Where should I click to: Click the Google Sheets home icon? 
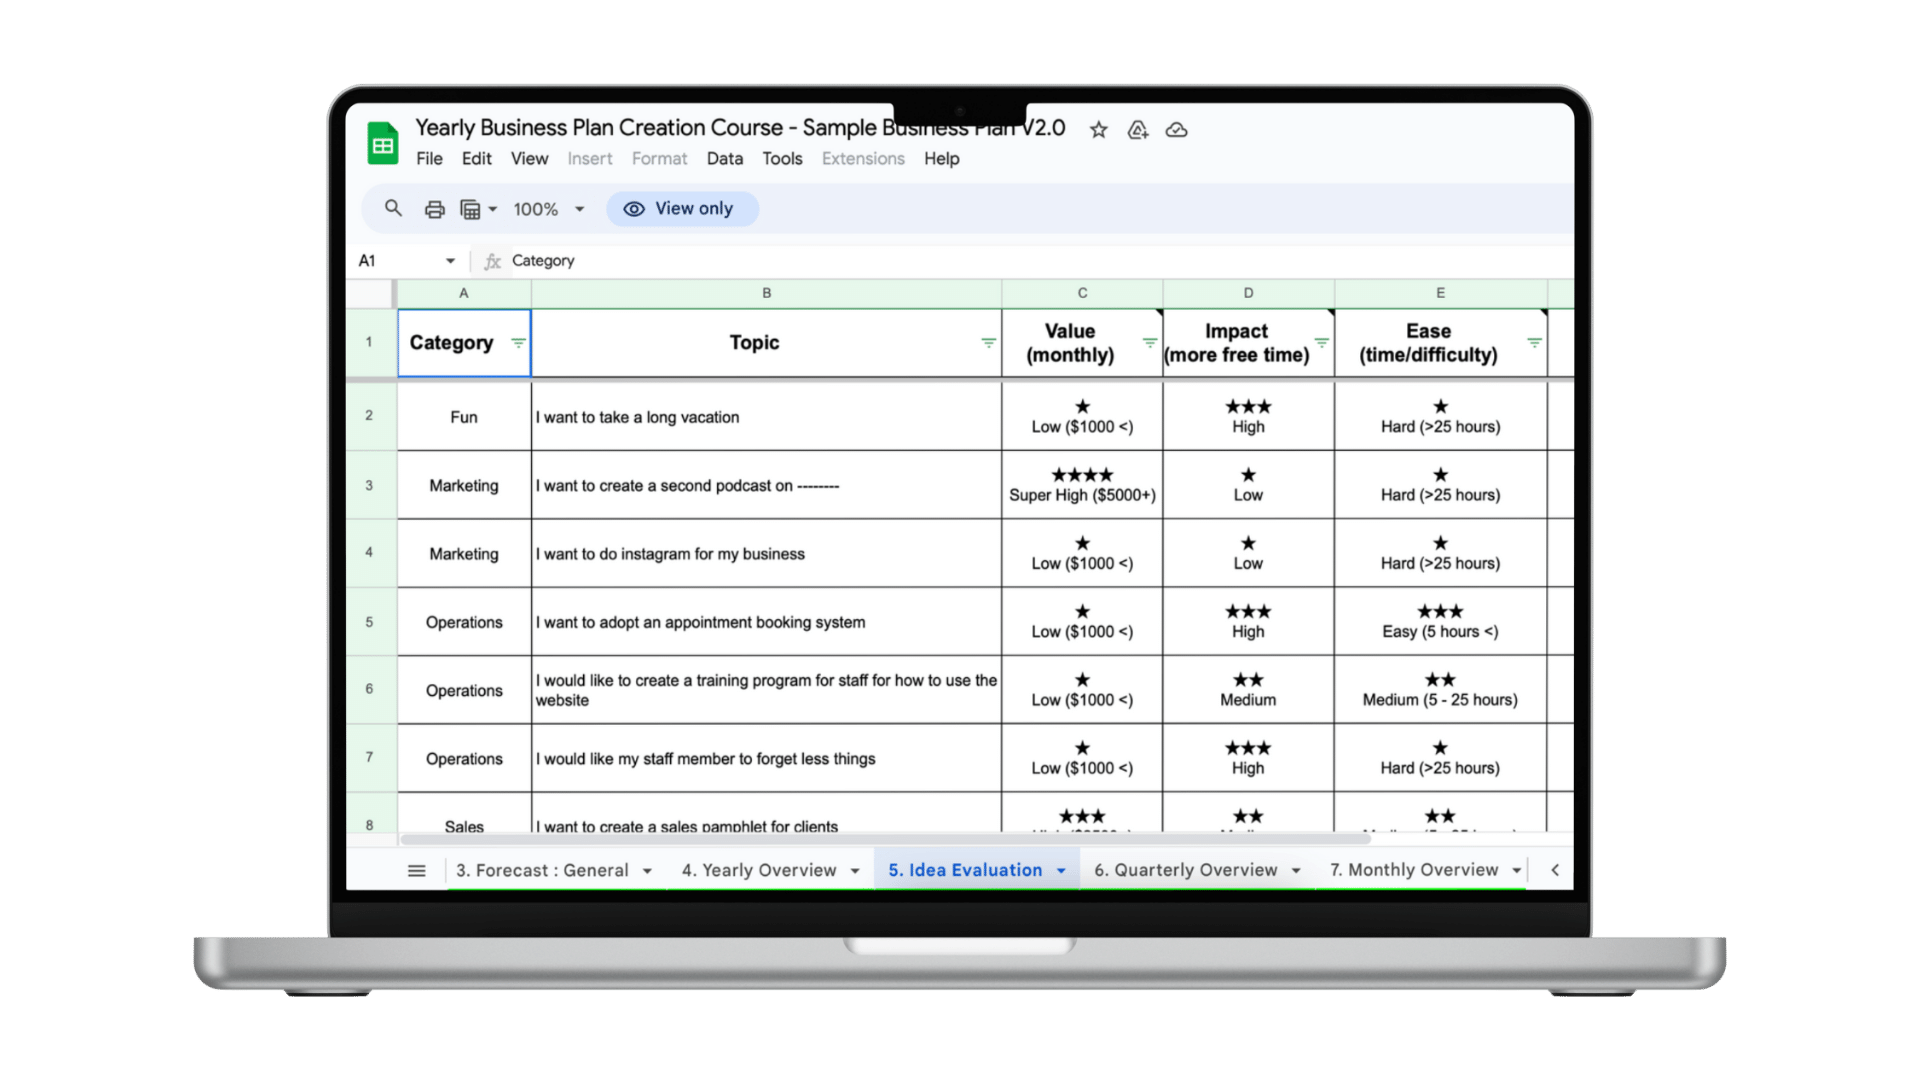(x=382, y=143)
